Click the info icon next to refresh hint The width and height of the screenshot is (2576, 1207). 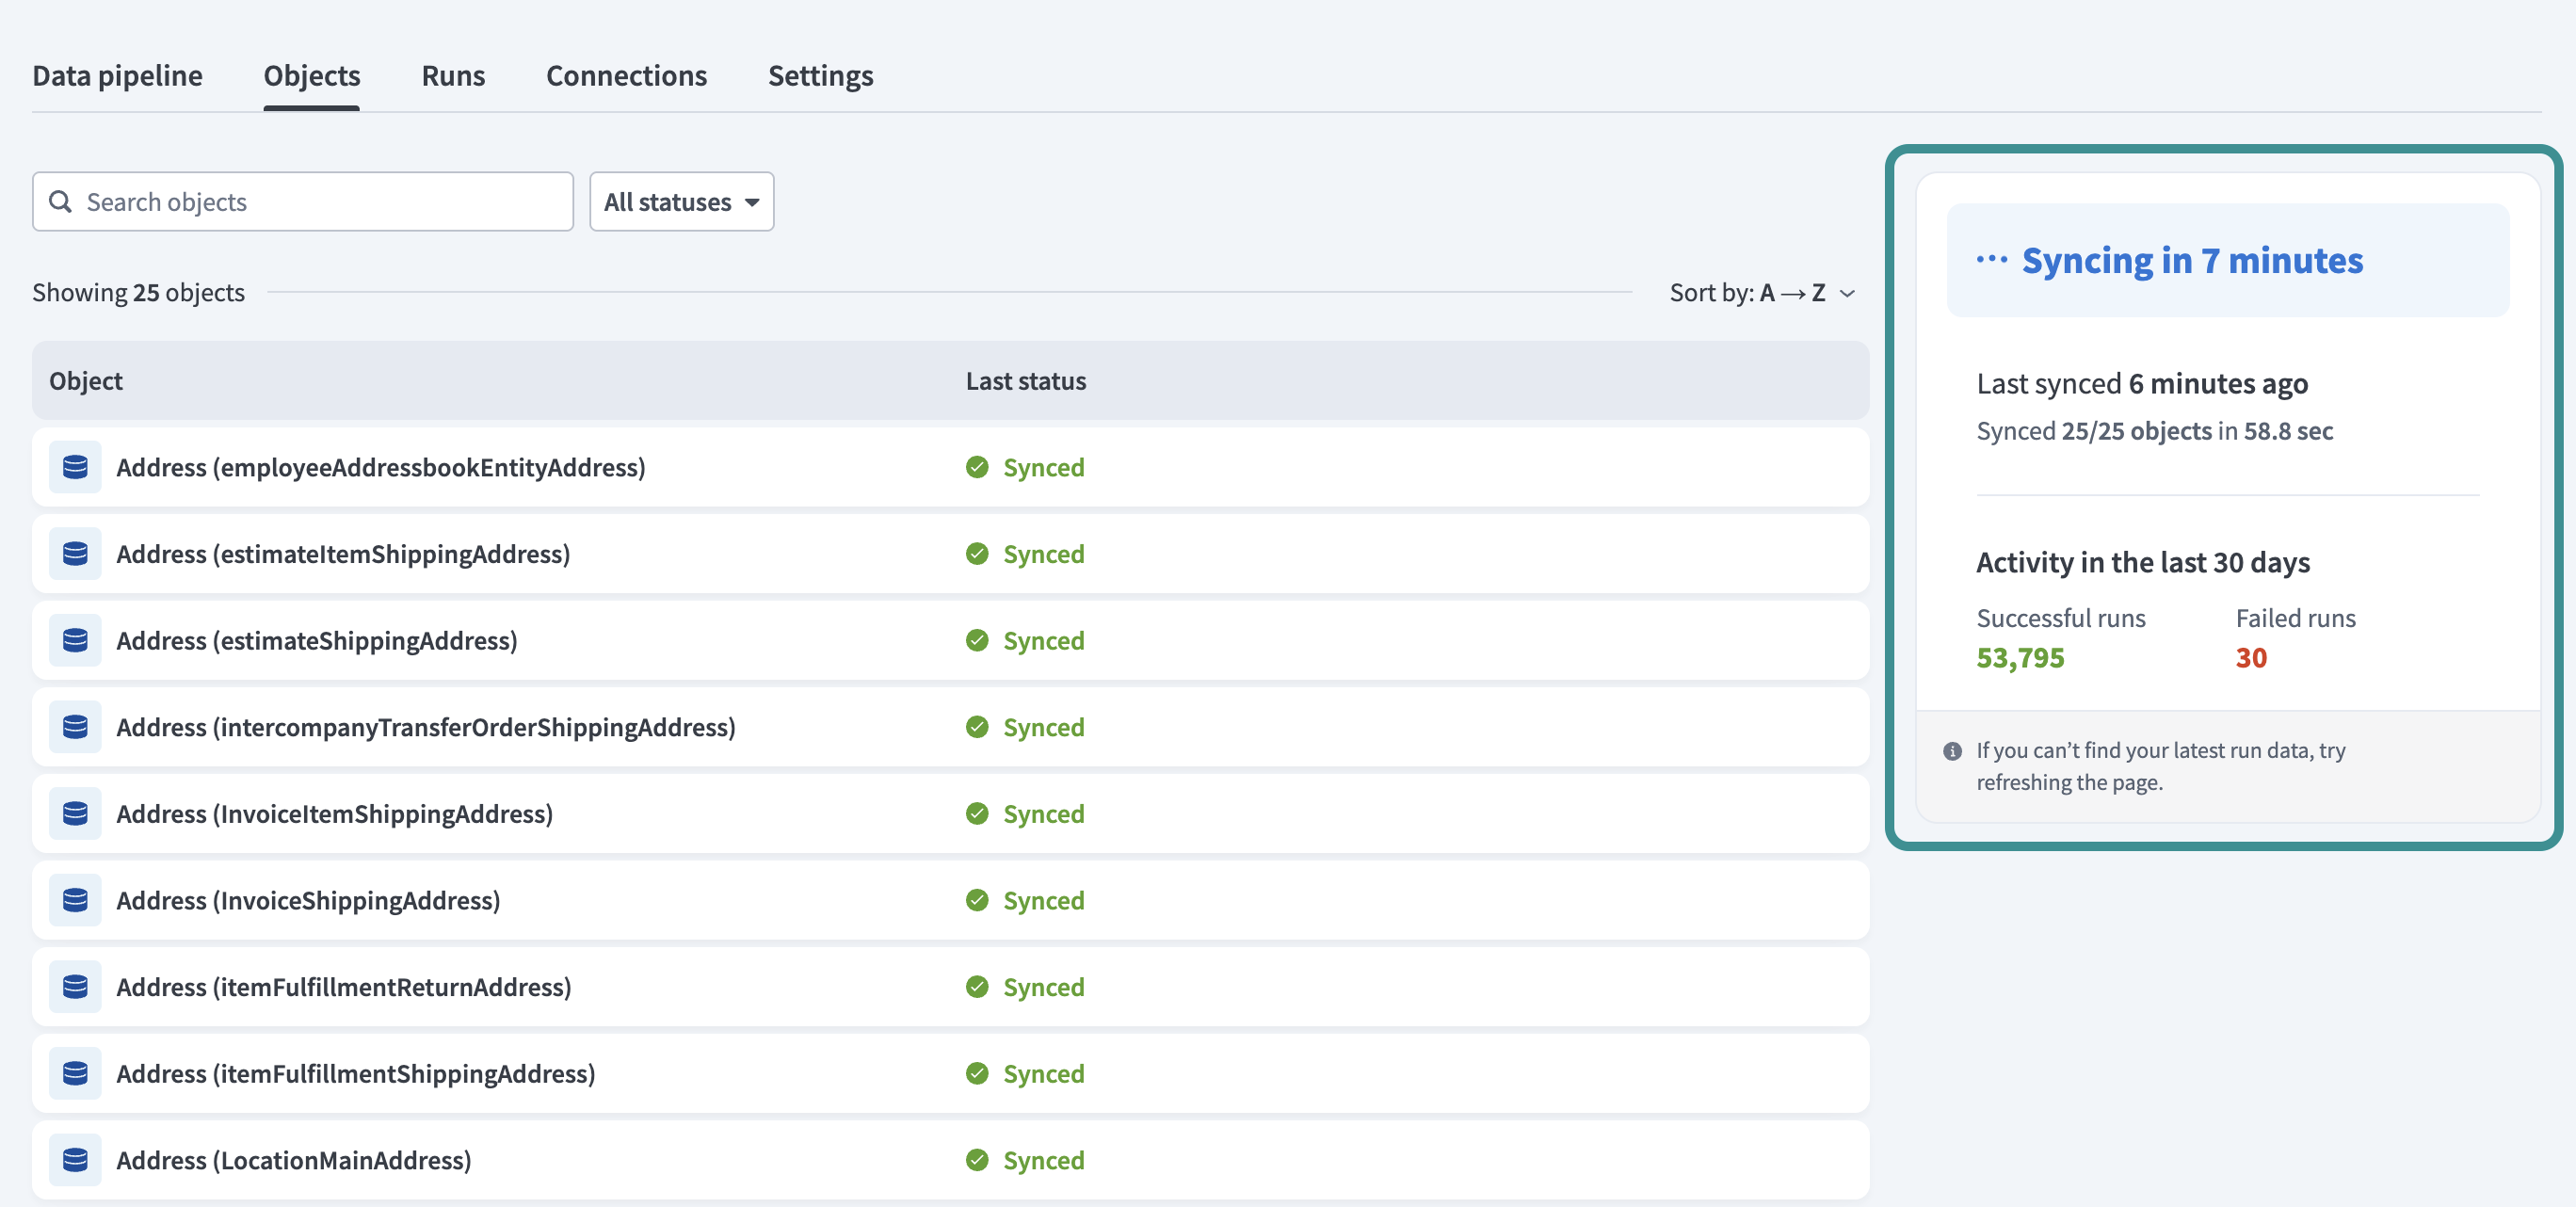(1953, 751)
